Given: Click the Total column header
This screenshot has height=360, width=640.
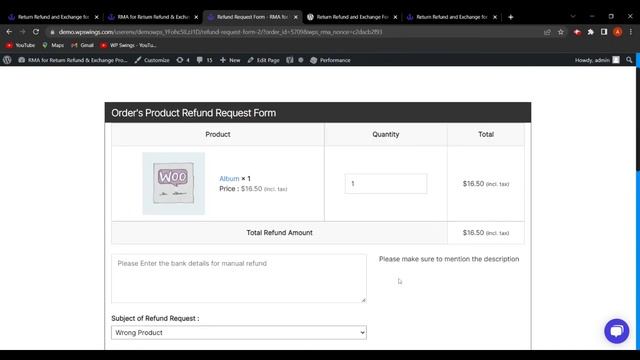Looking at the screenshot, I should (486, 134).
